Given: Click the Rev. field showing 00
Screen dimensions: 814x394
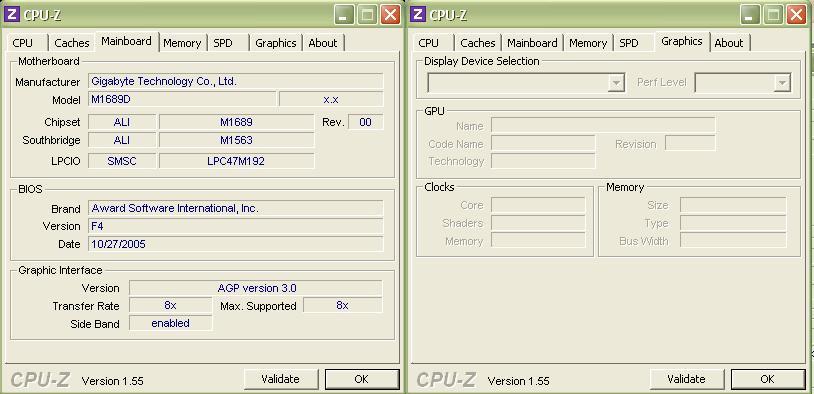Looking at the screenshot, I should 365,123.
